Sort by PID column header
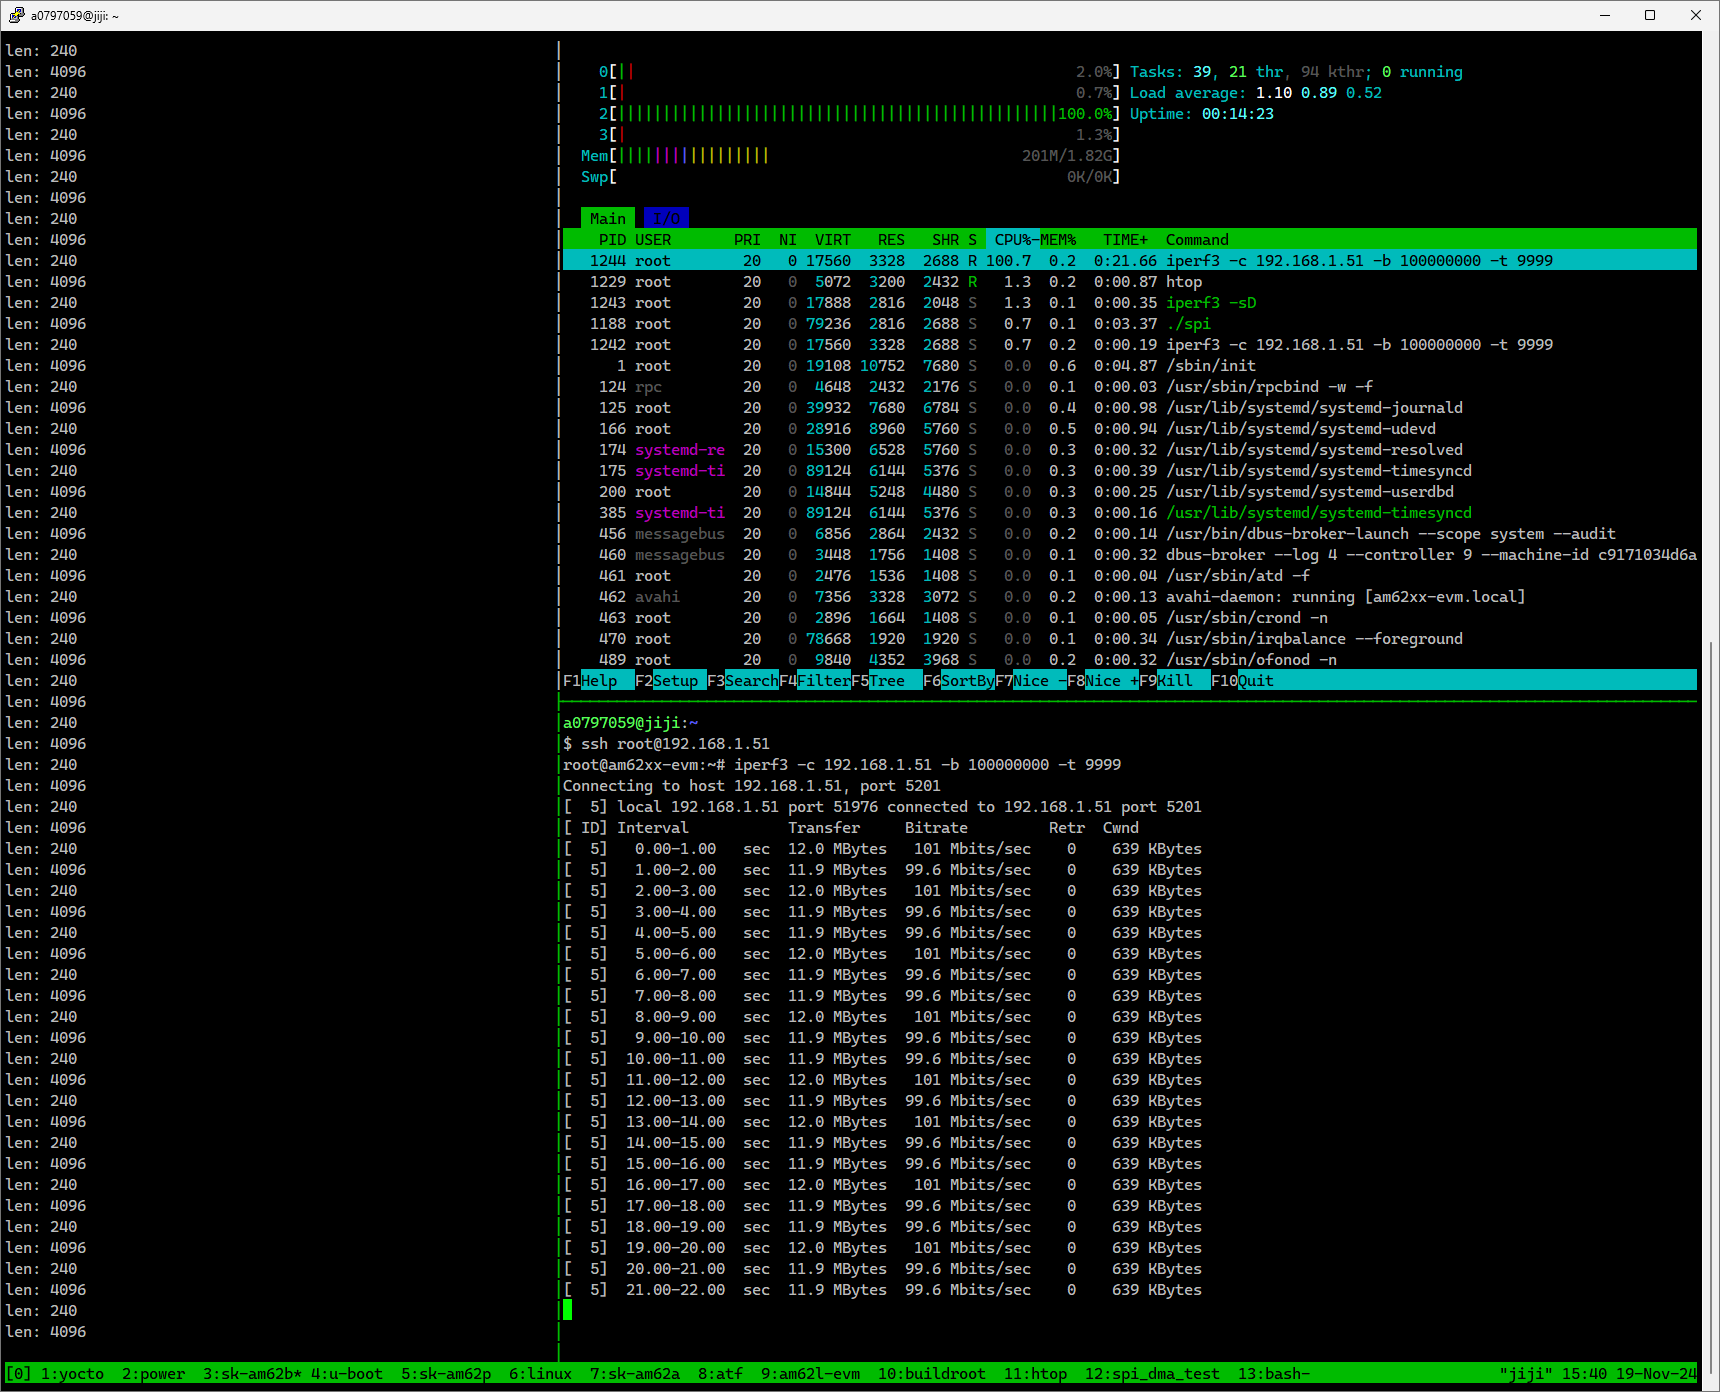This screenshot has width=1720, height=1392. point(612,240)
